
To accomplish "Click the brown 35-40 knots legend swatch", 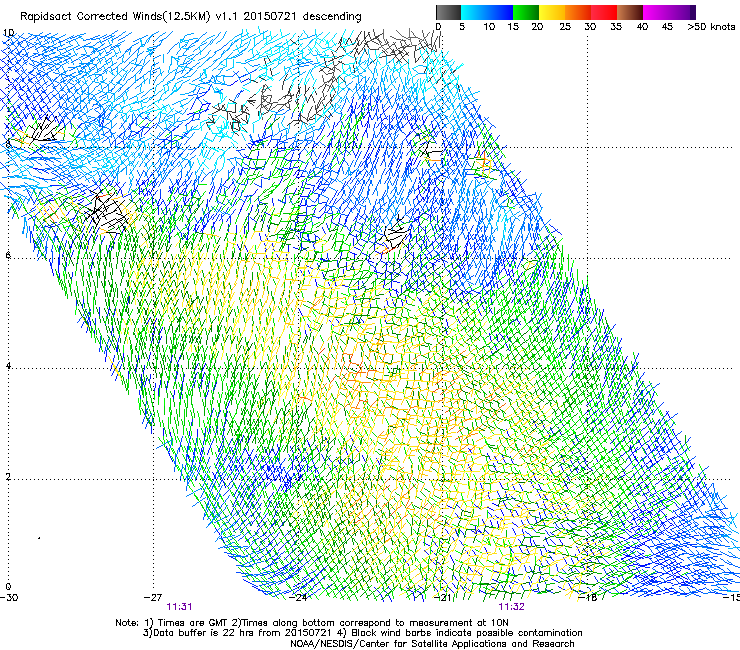I will [x=630, y=12].
